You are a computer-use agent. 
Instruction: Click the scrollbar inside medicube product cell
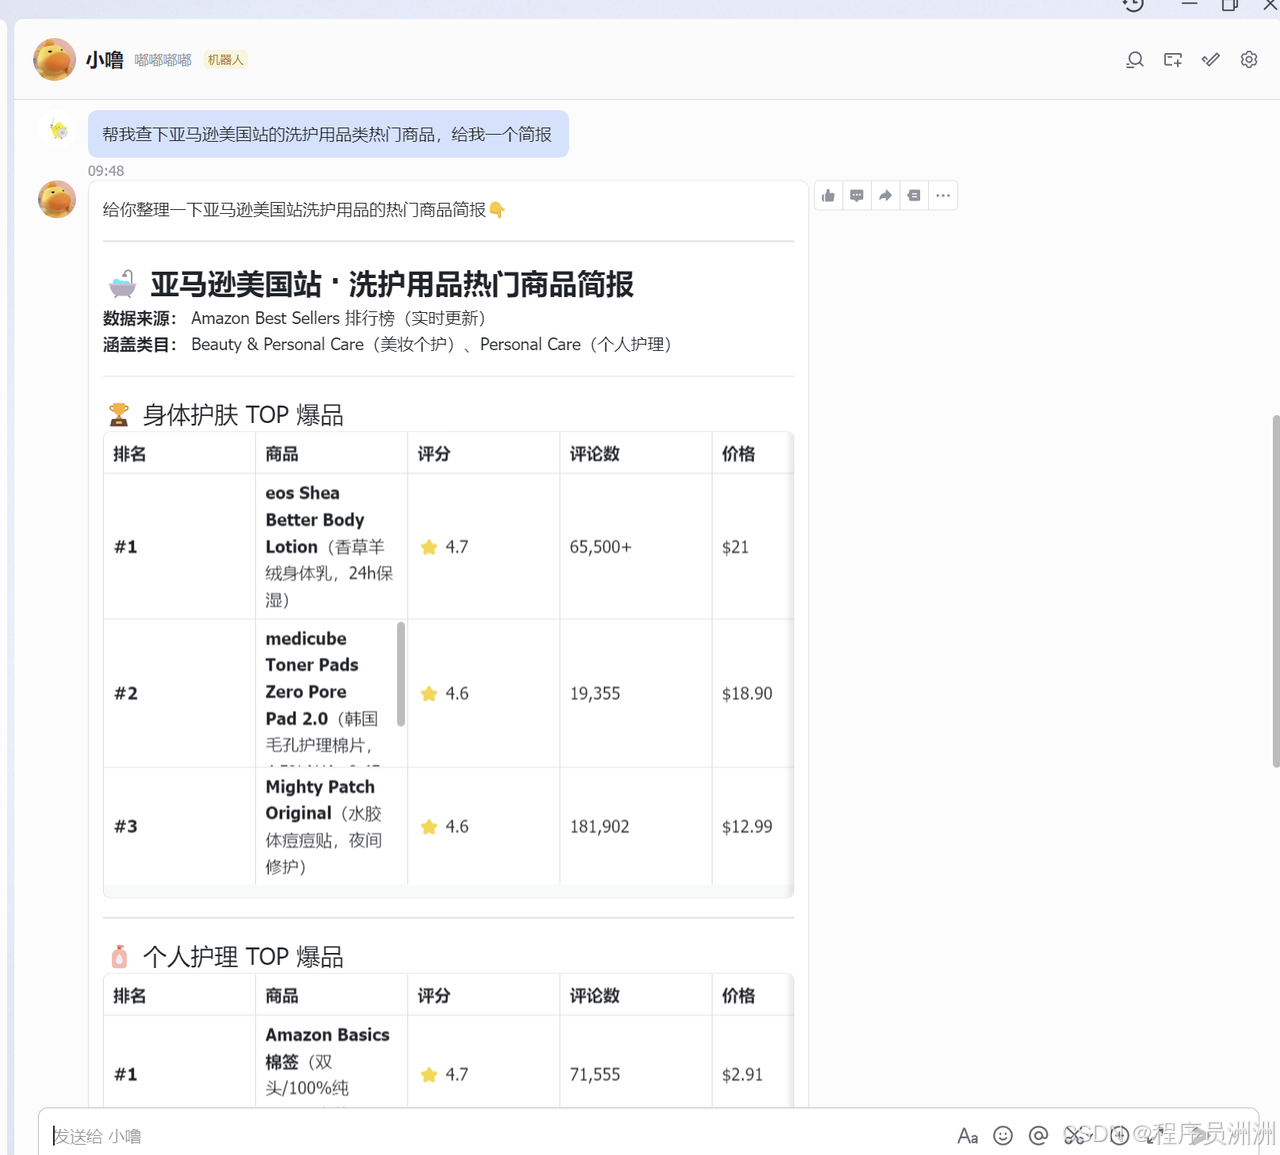401,674
